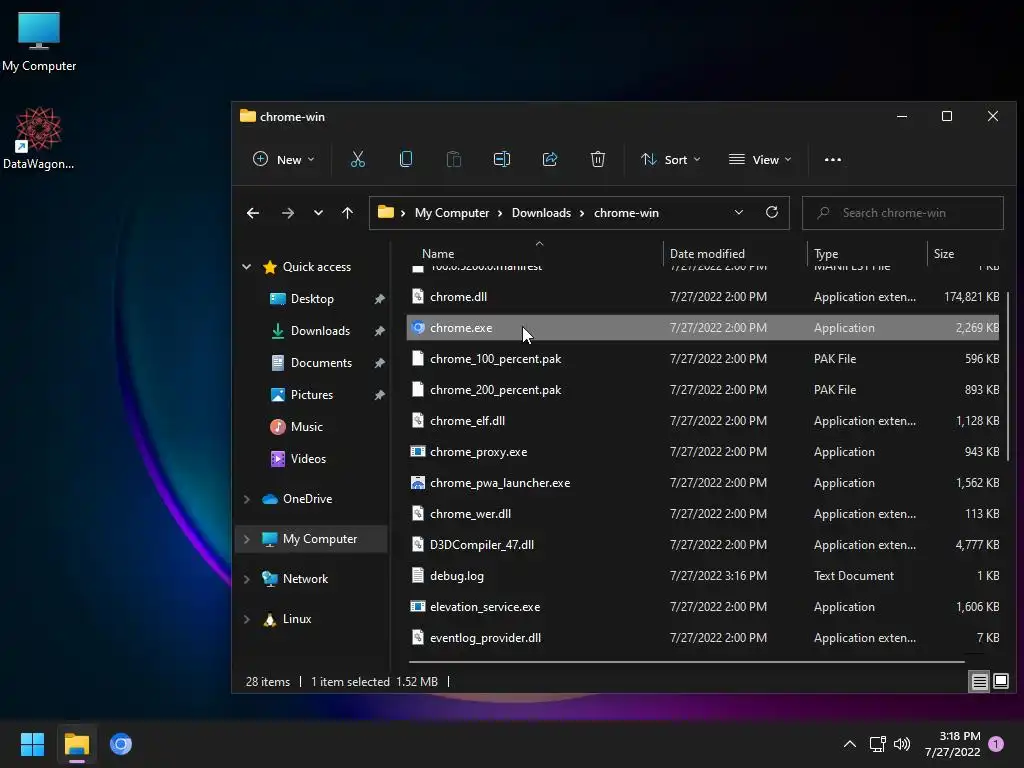This screenshot has height=768, width=1024.
Task: Open network status tray icon
Action: pos(877,744)
